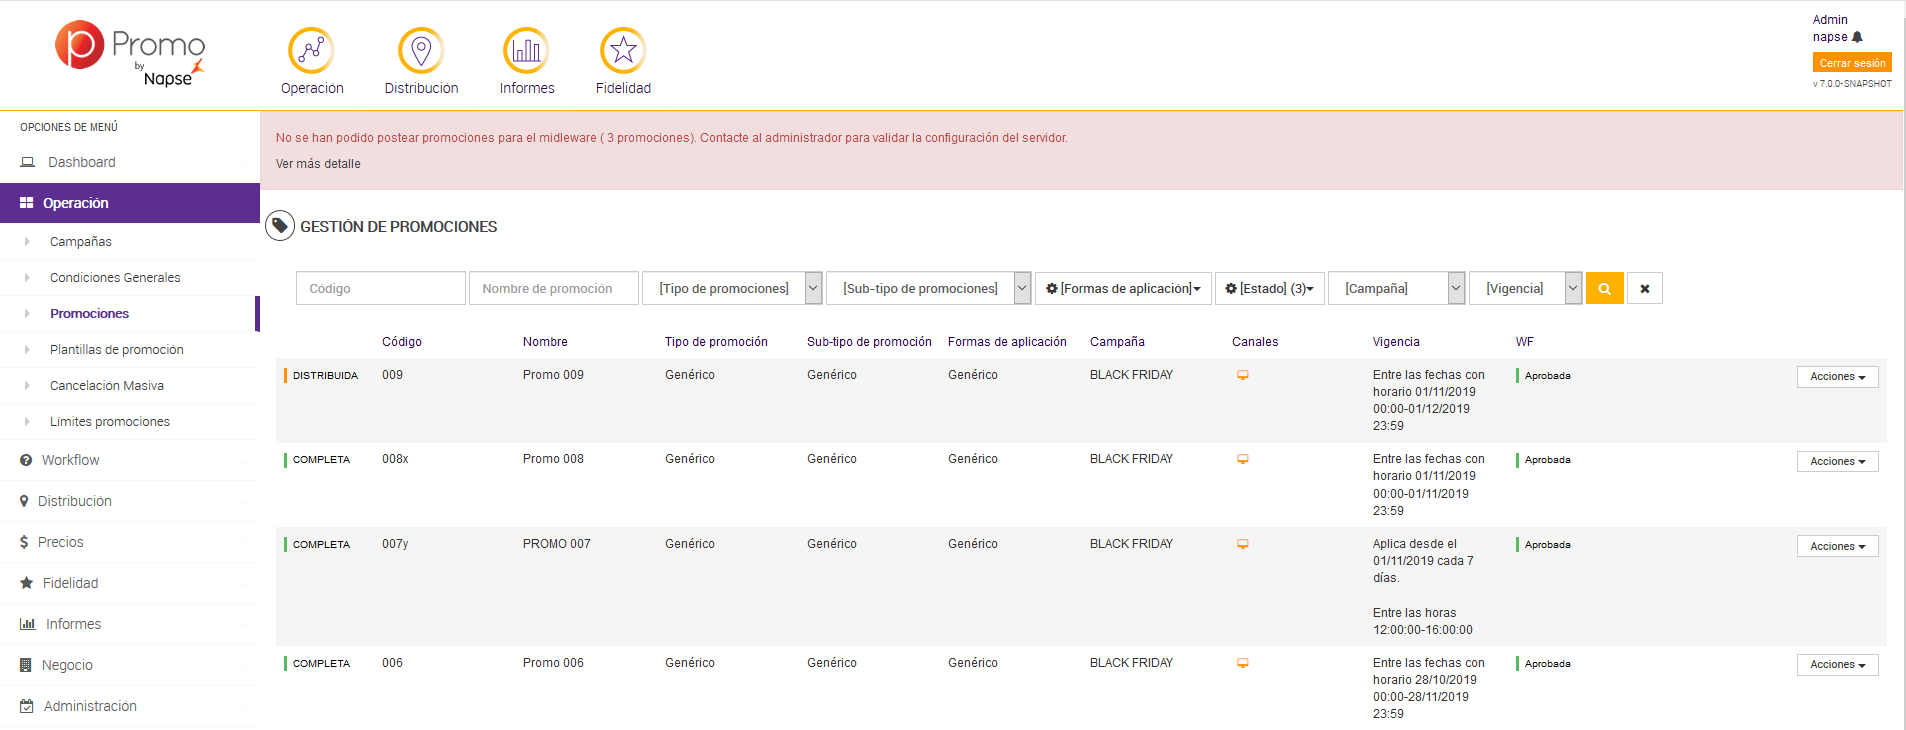Open the Informes bar chart icon
1906x730 pixels.
click(x=526, y=50)
